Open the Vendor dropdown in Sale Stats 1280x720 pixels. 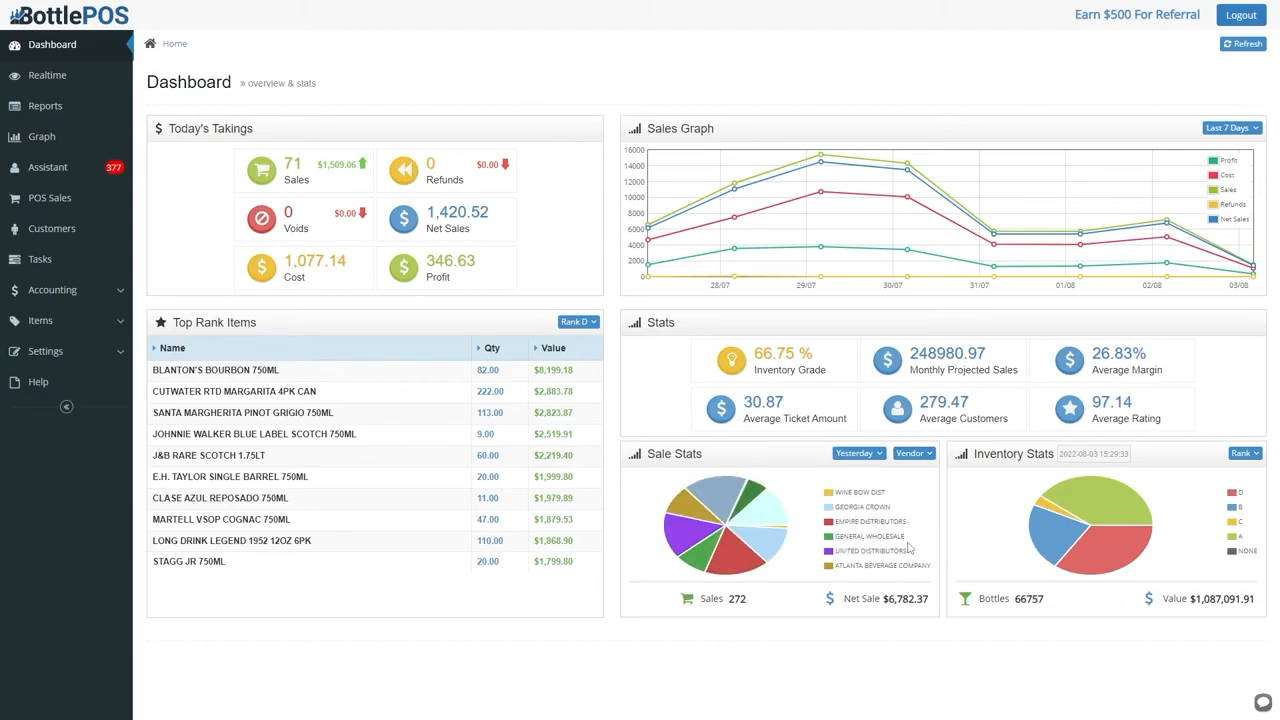point(914,453)
